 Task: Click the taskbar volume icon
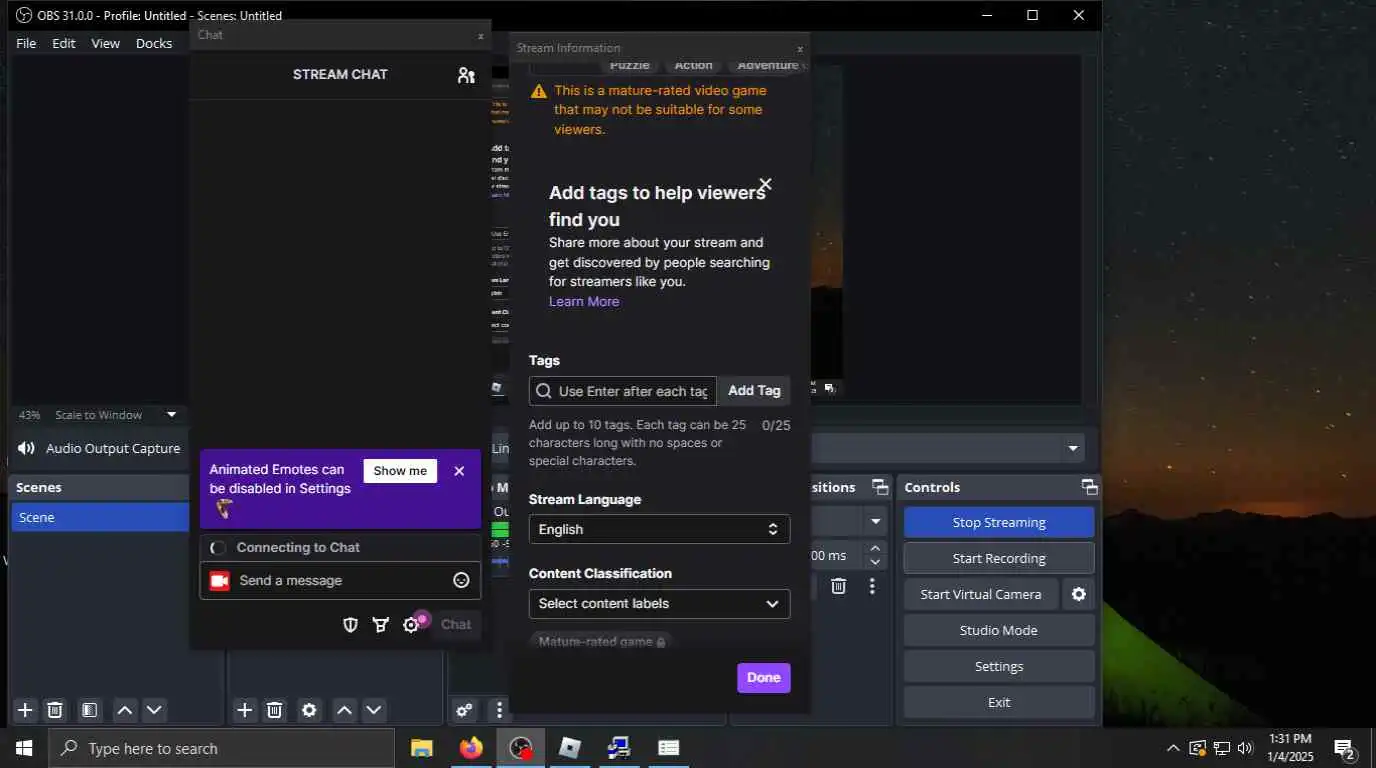coord(1245,748)
